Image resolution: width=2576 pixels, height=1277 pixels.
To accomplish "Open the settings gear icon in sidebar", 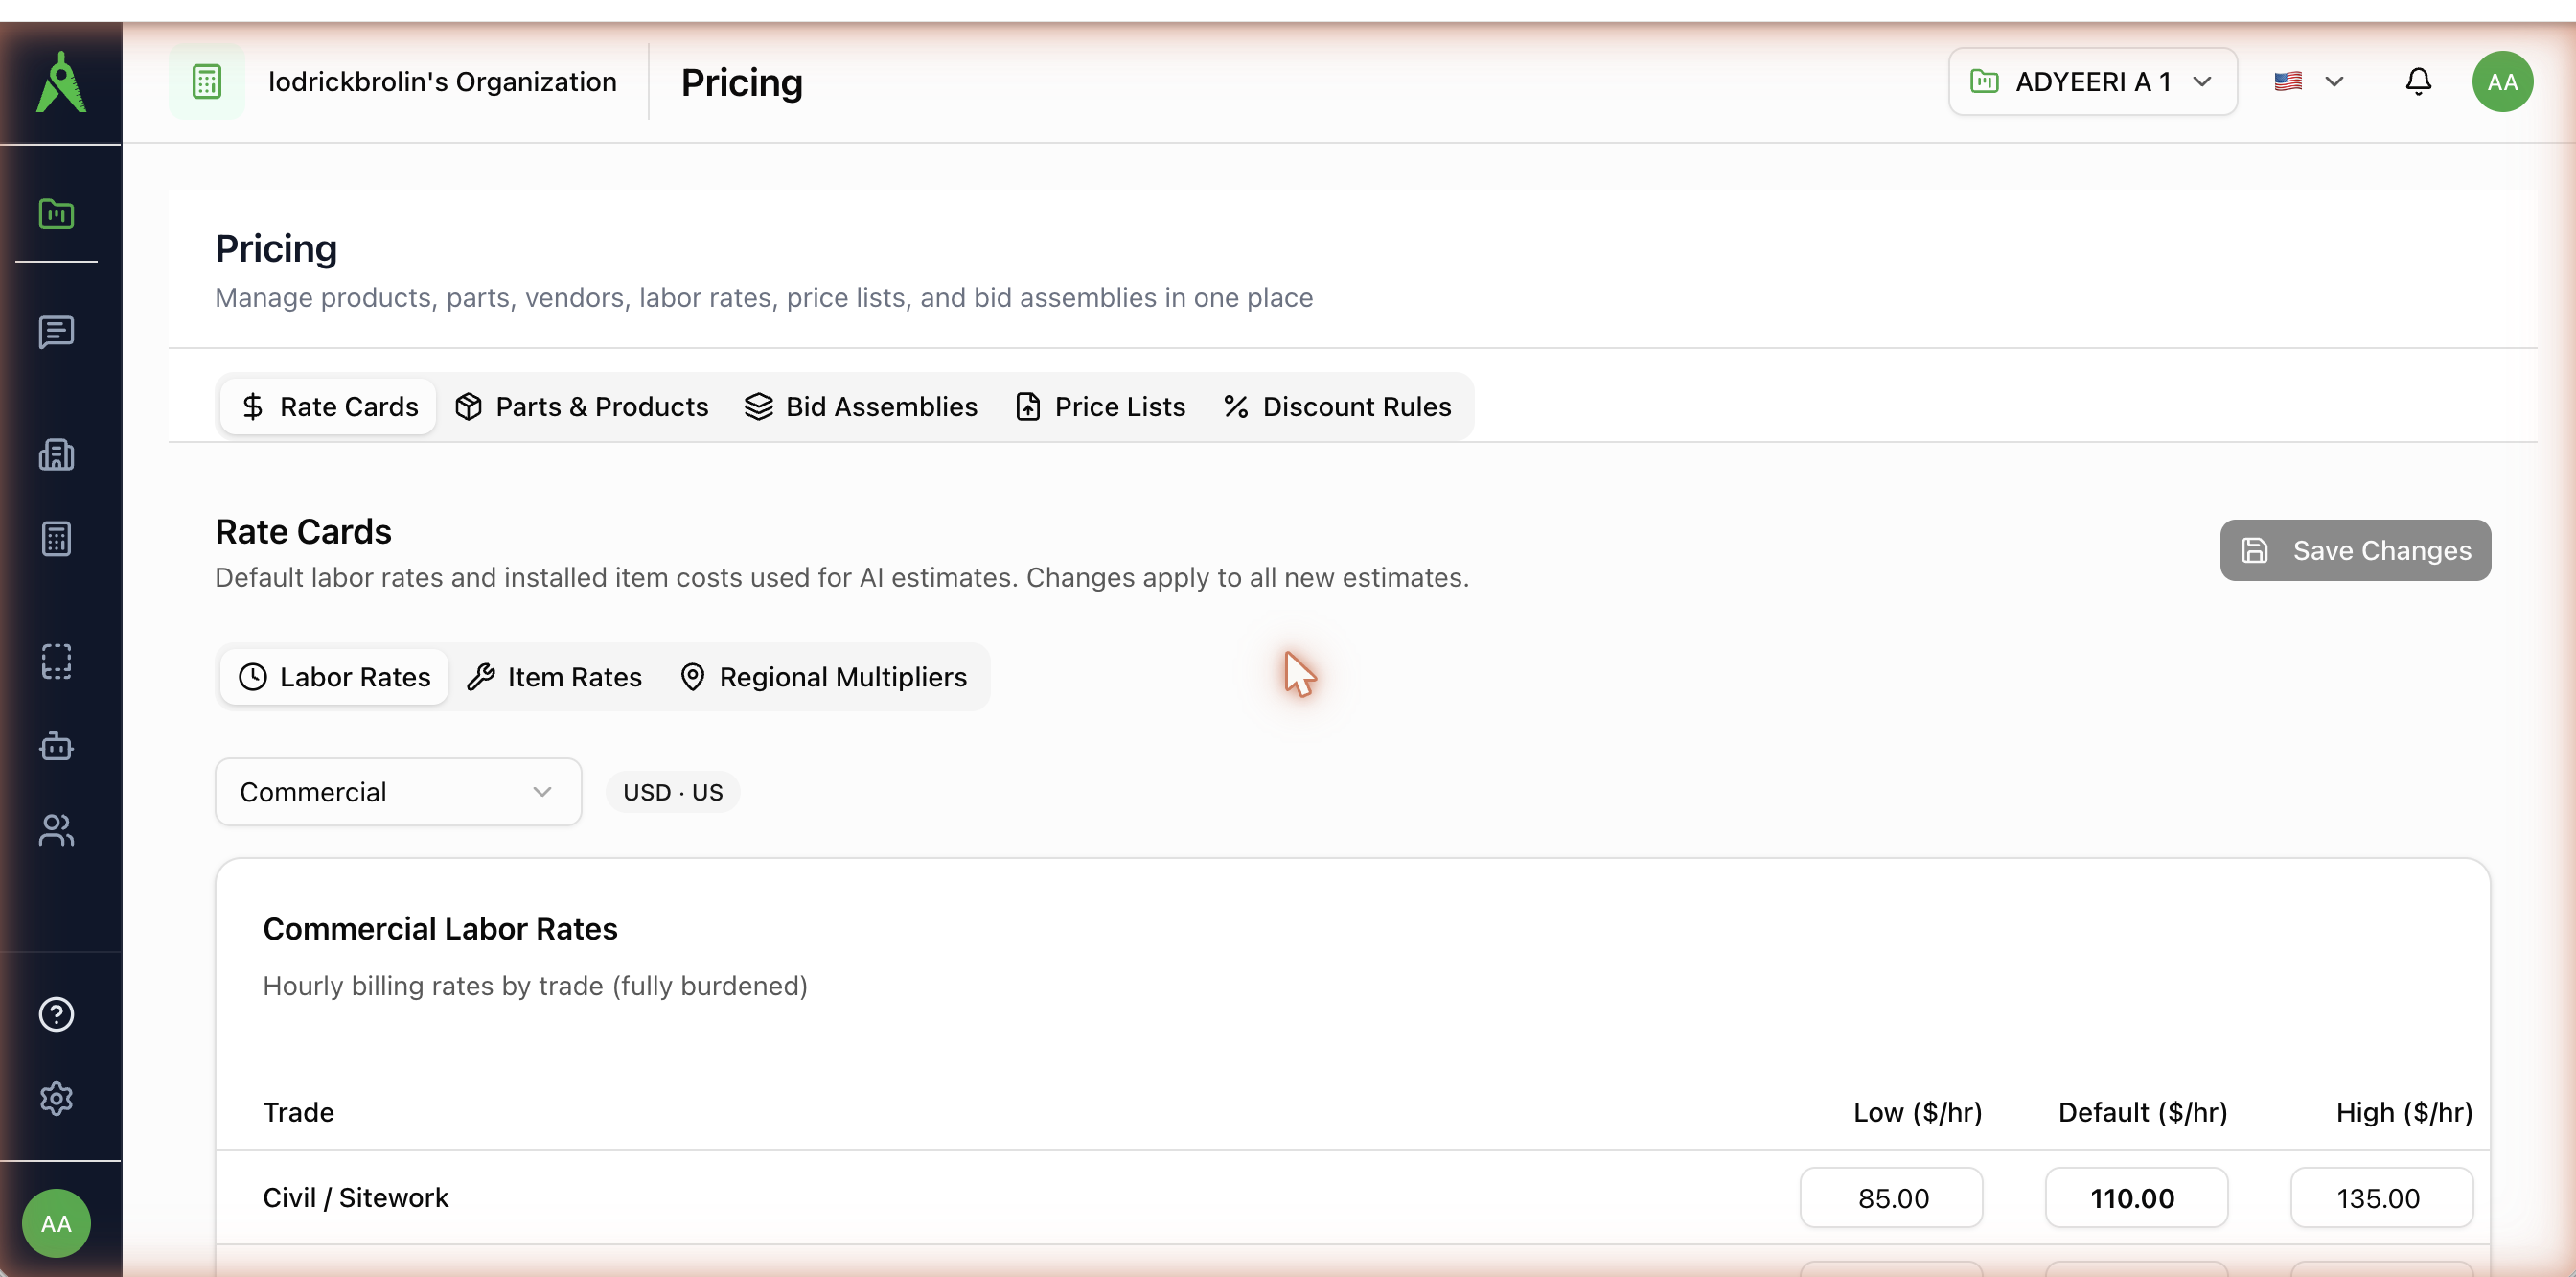I will [x=56, y=1098].
